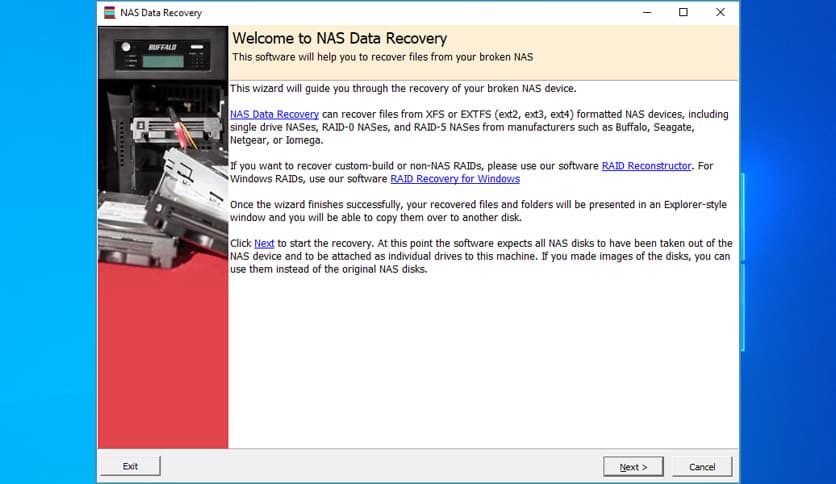Select the 'Welcome to NAS Data Recovery' heading

[x=340, y=38]
